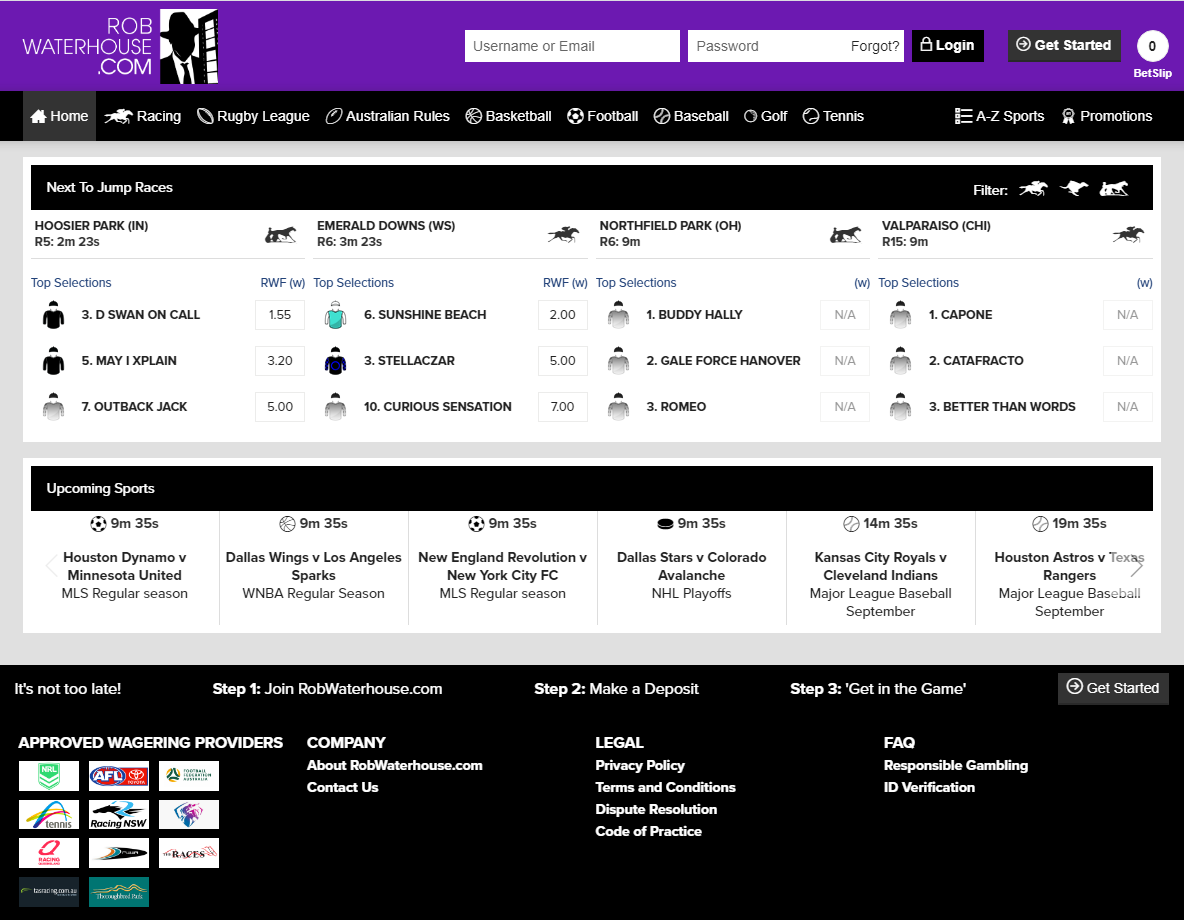Open About RobWaterhouse.com link
The width and height of the screenshot is (1184, 920).
(x=394, y=765)
